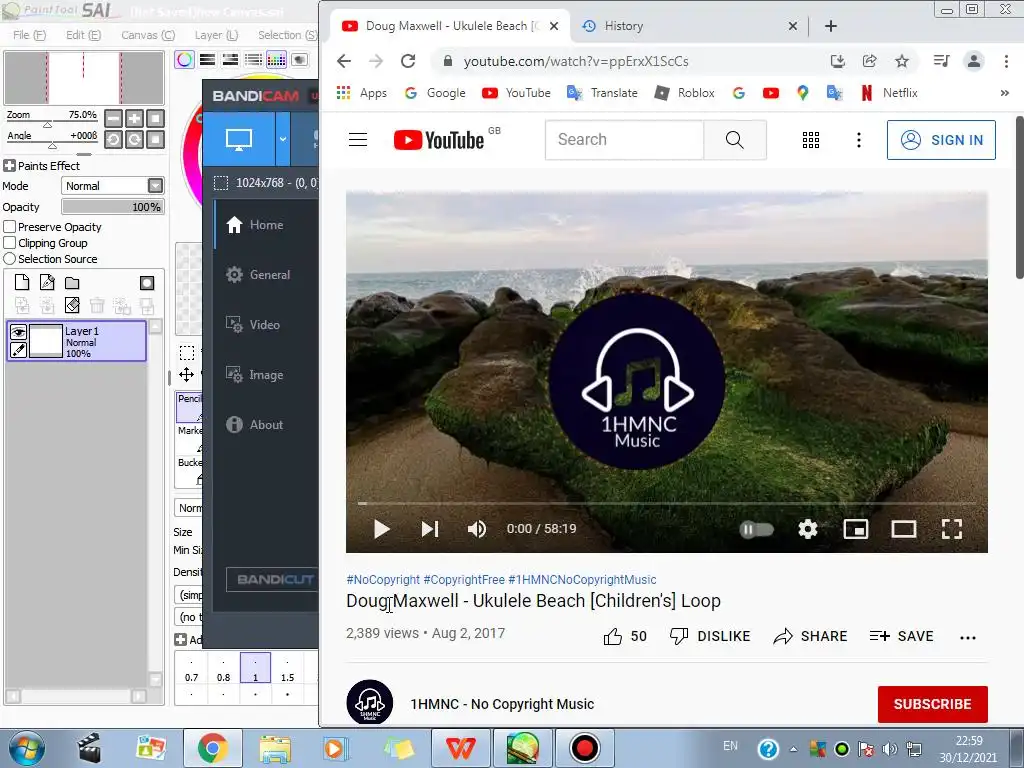Screen dimensions: 1024x768
Task: Click the layer Opacity slider bar
Action: click(113, 207)
